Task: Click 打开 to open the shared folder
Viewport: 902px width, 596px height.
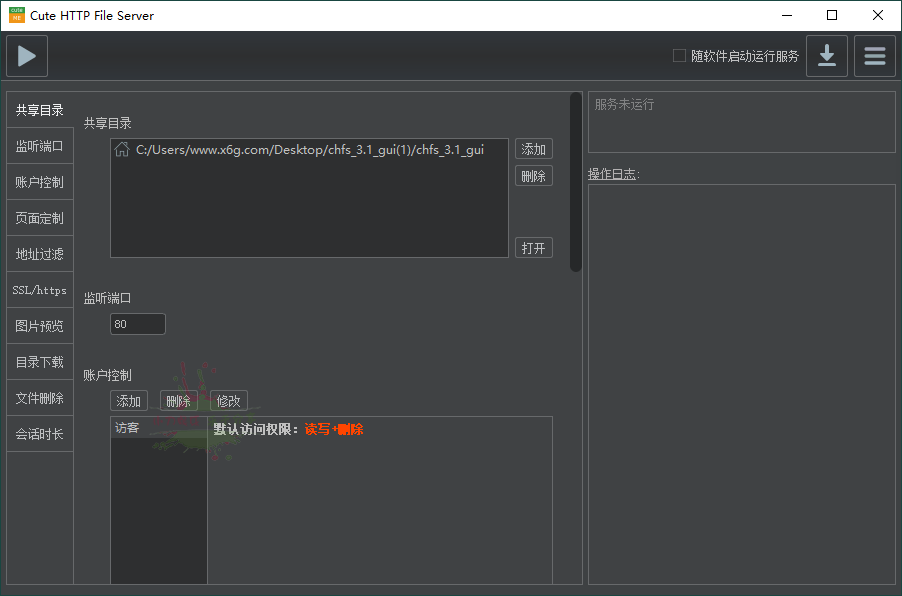Action: (533, 247)
